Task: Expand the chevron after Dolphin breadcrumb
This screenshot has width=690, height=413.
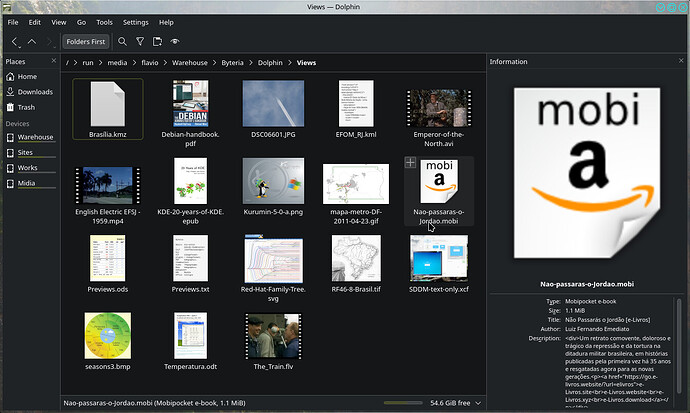Action: [290, 63]
